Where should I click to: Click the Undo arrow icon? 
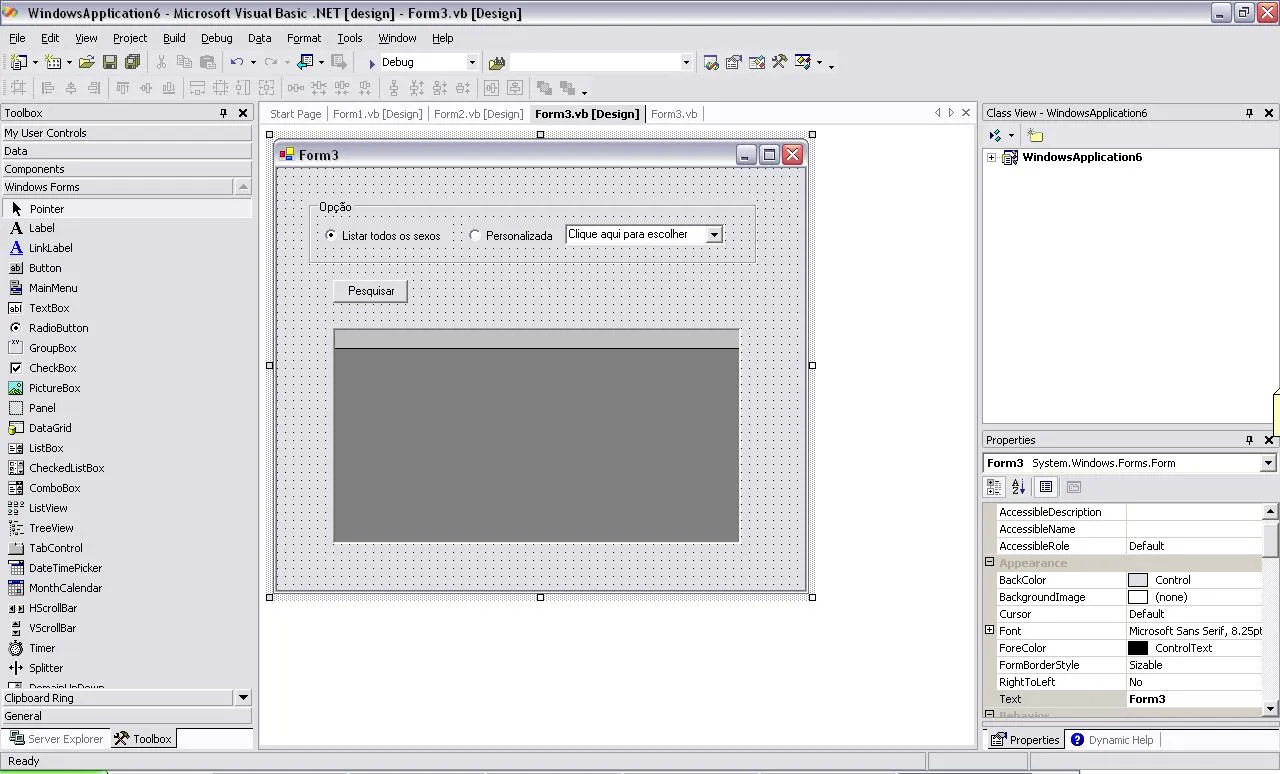236,62
